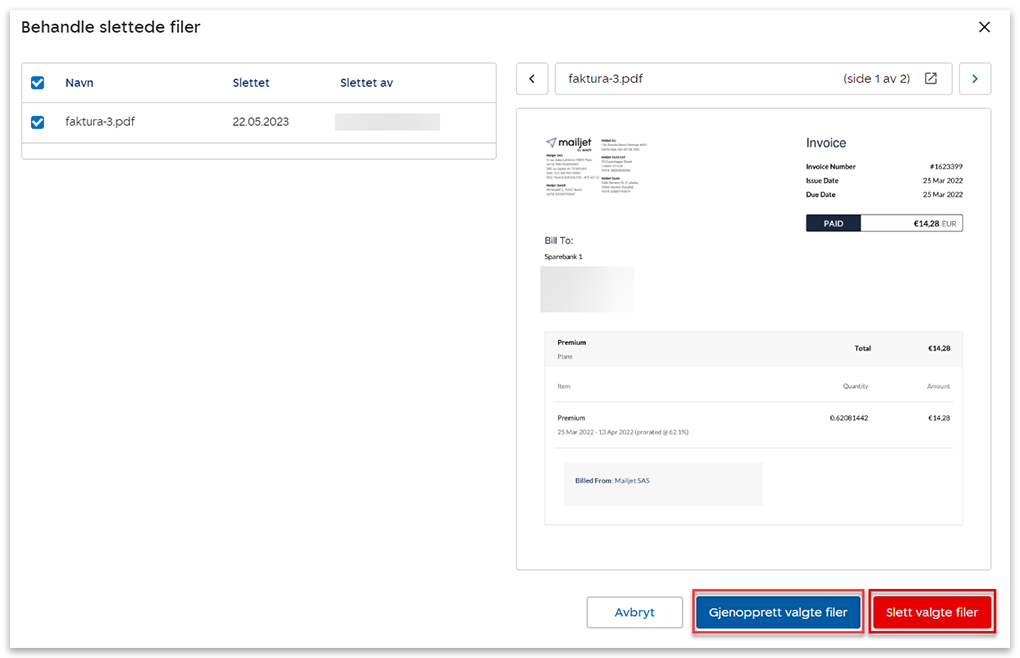Go to the previous preview page arrow
1020x658 pixels.
(532, 79)
